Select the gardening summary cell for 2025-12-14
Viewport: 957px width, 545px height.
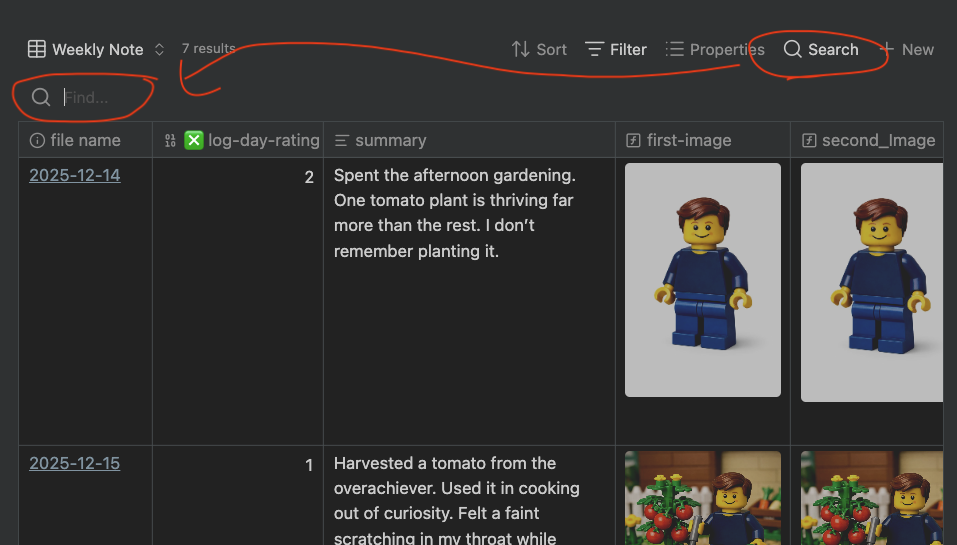click(455, 213)
